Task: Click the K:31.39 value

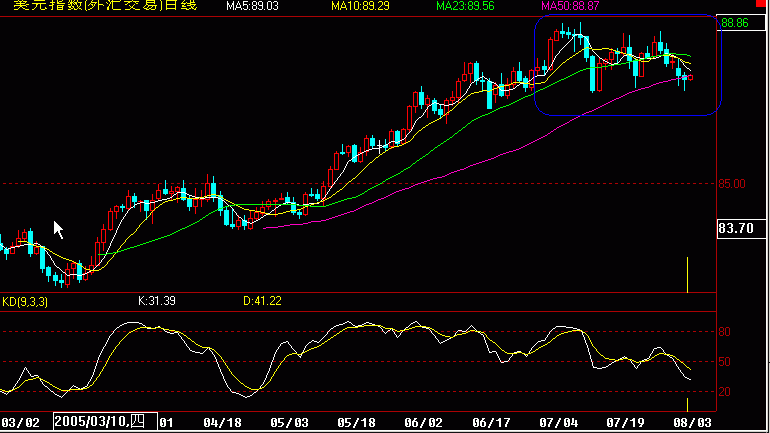Action: pyautogui.click(x=157, y=301)
